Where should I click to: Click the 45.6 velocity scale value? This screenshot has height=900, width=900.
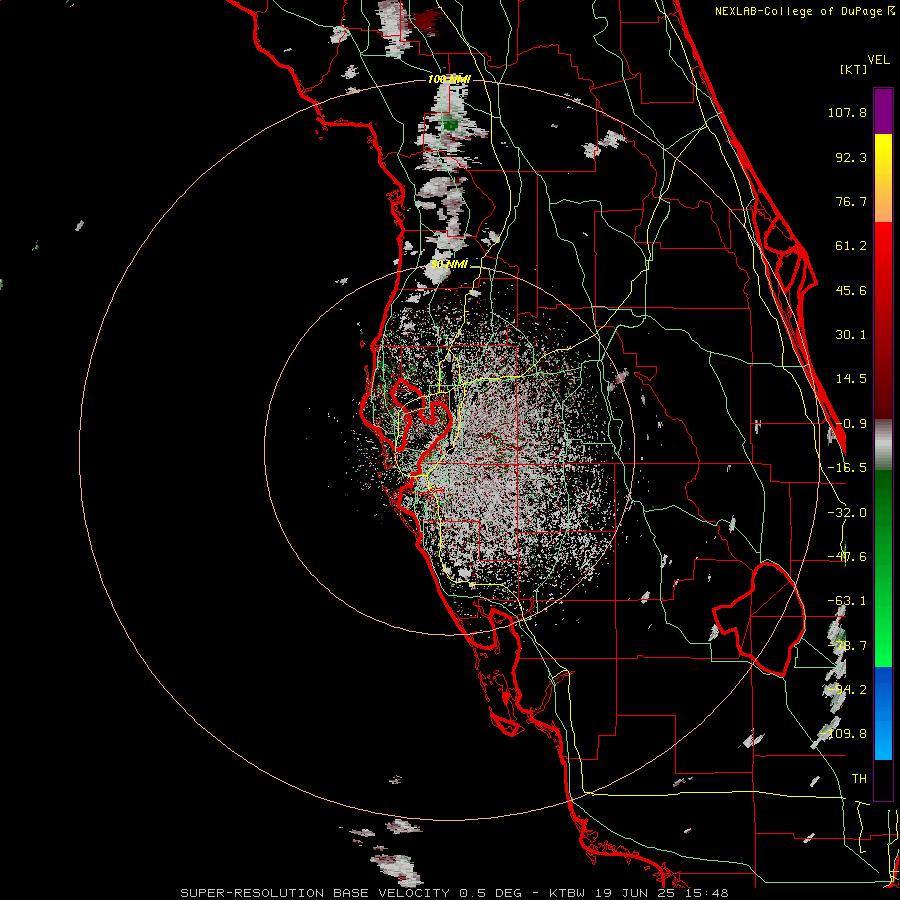(851, 290)
